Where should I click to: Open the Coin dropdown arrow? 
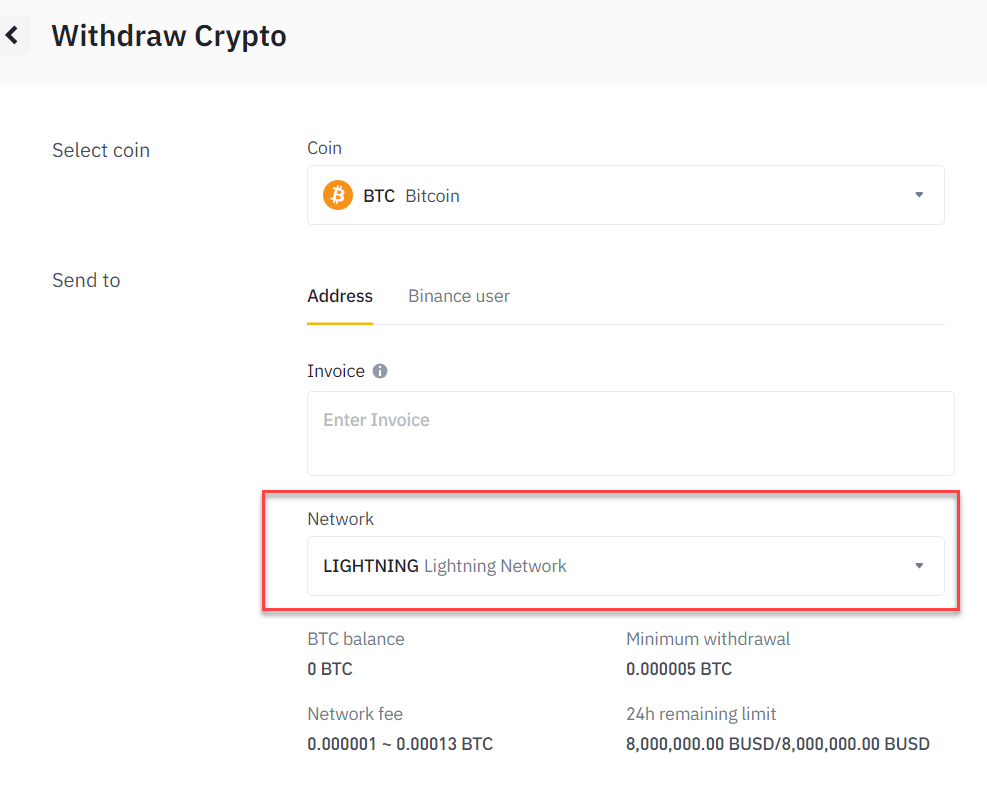(919, 195)
